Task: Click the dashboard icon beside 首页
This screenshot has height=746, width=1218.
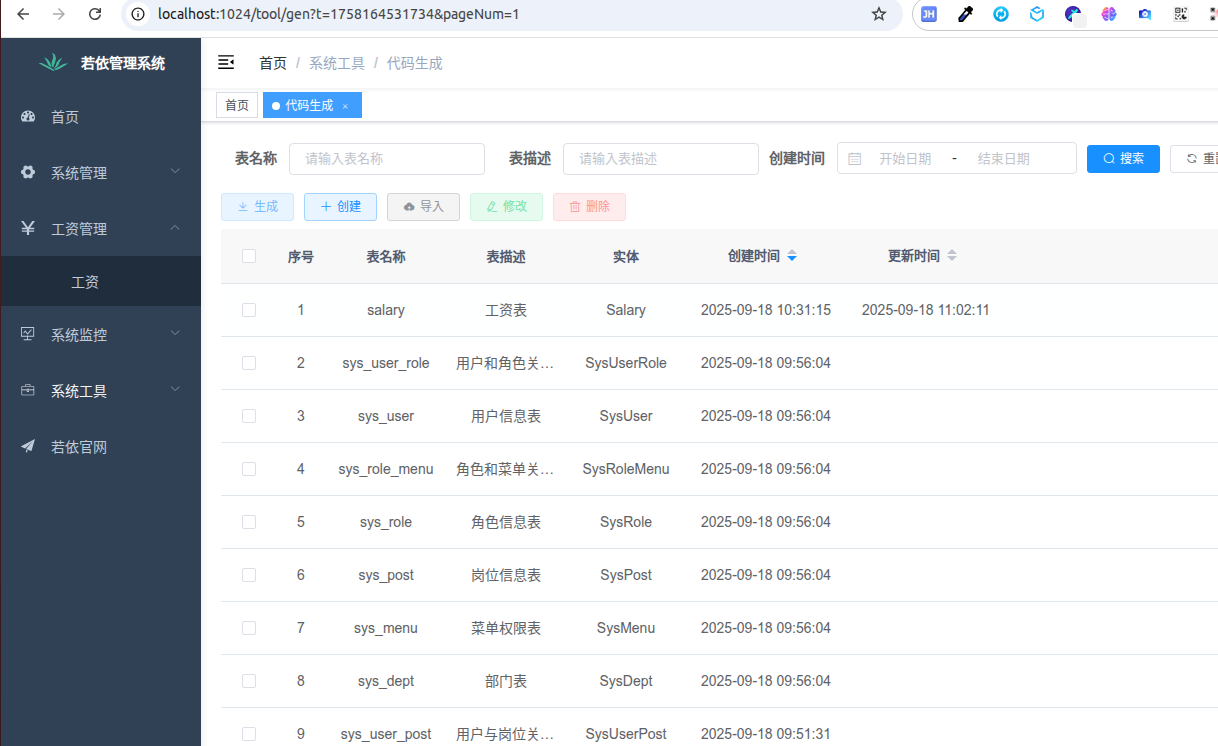Action: pos(28,117)
